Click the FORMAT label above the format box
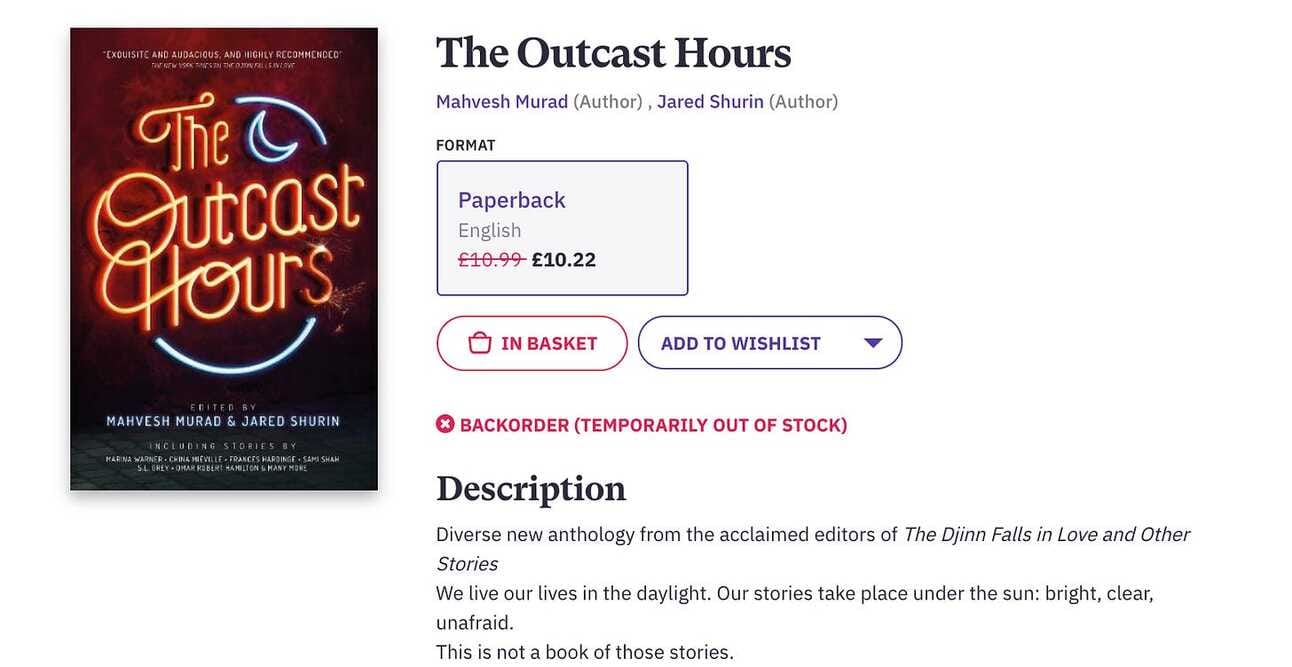The height and width of the screenshot is (667, 1292). pyautogui.click(x=466, y=145)
